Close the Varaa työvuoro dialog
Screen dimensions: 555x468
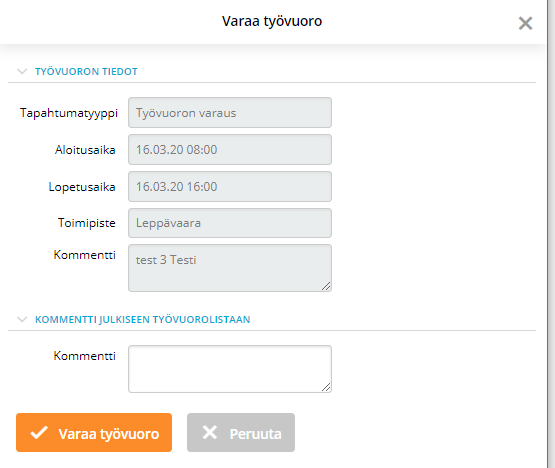point(525,24)
